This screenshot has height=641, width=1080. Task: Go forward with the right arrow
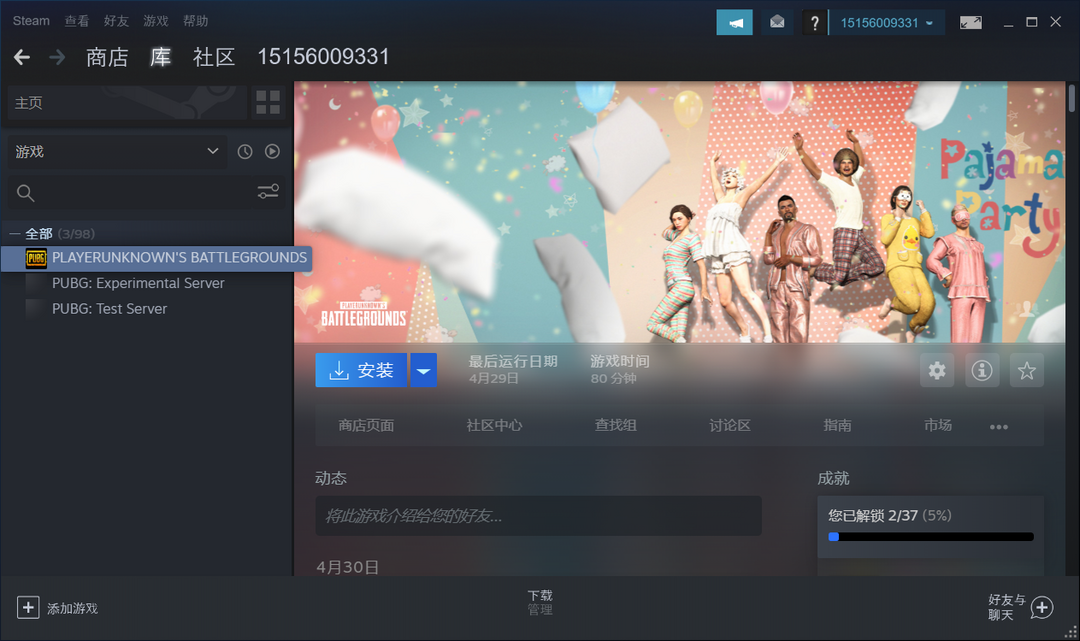[x=57, y=57]
